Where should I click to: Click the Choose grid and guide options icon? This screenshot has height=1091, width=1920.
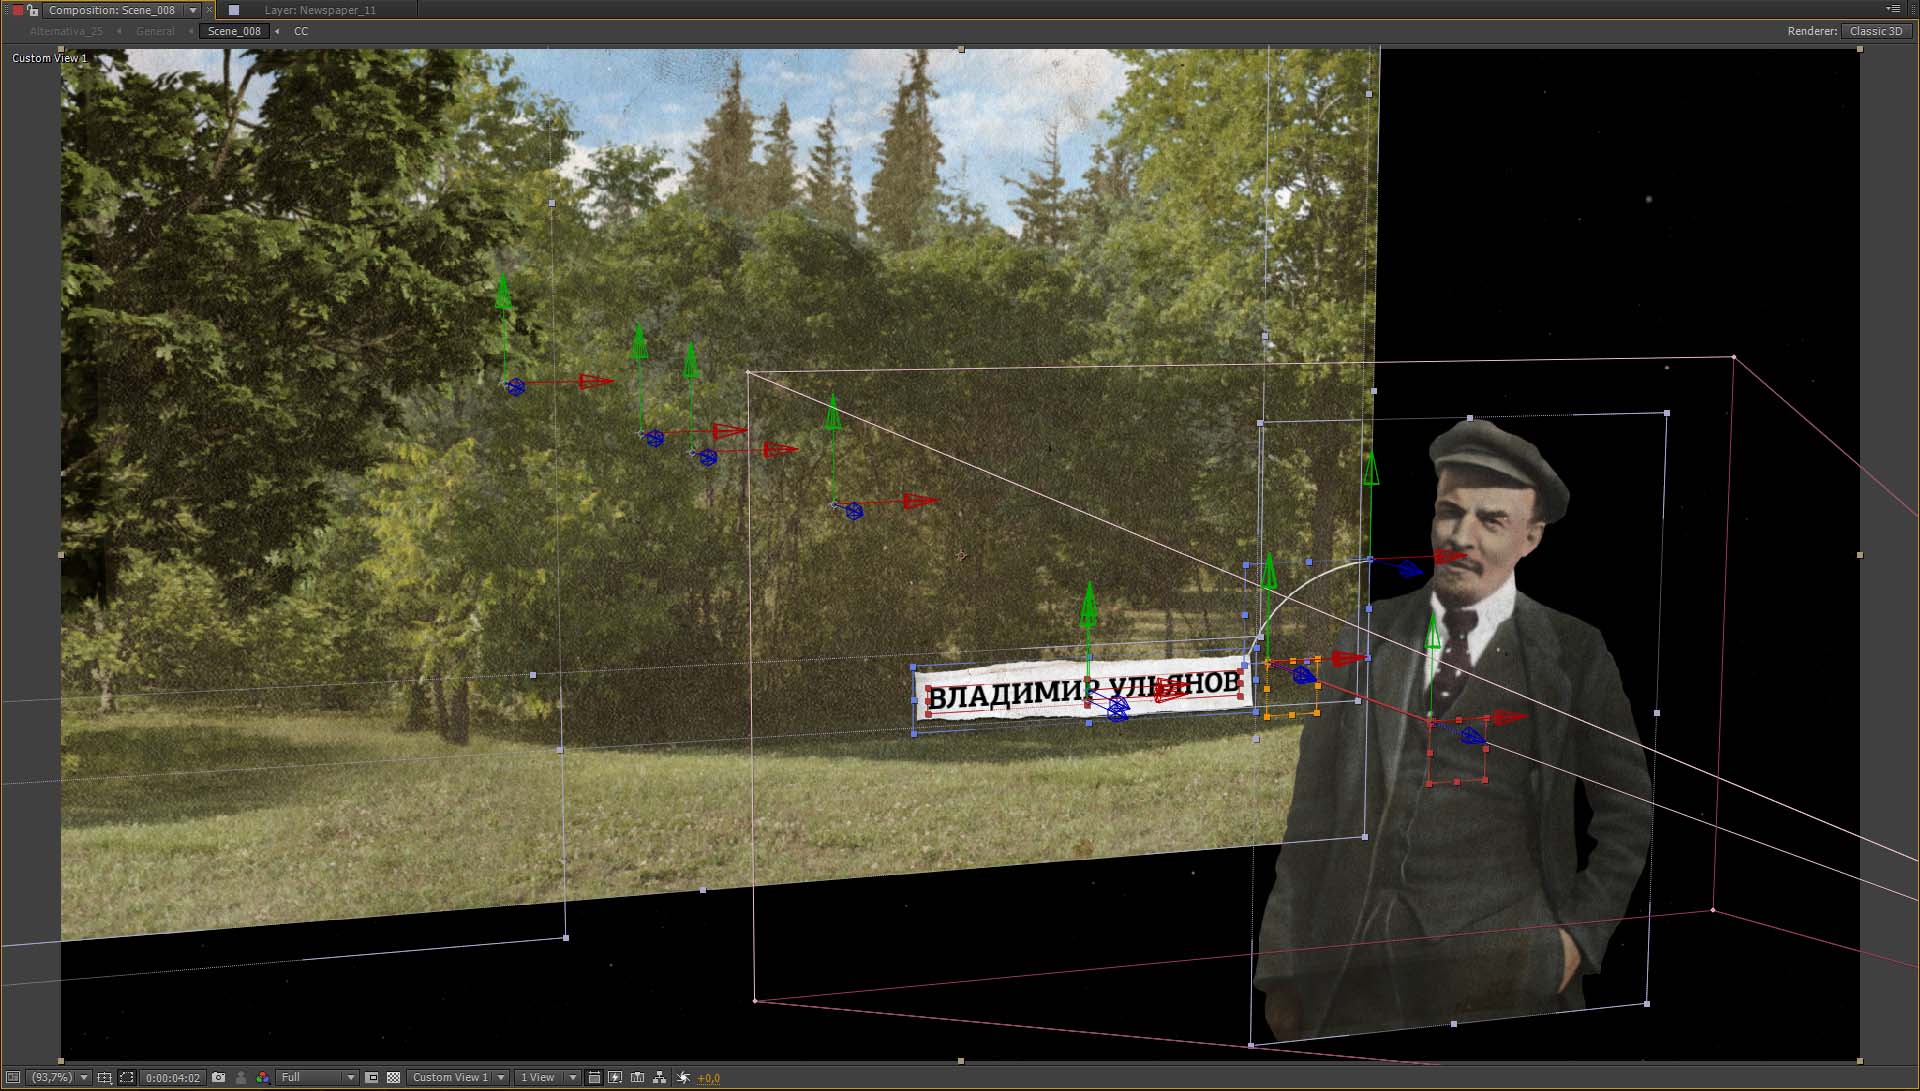pos(105,1077)
